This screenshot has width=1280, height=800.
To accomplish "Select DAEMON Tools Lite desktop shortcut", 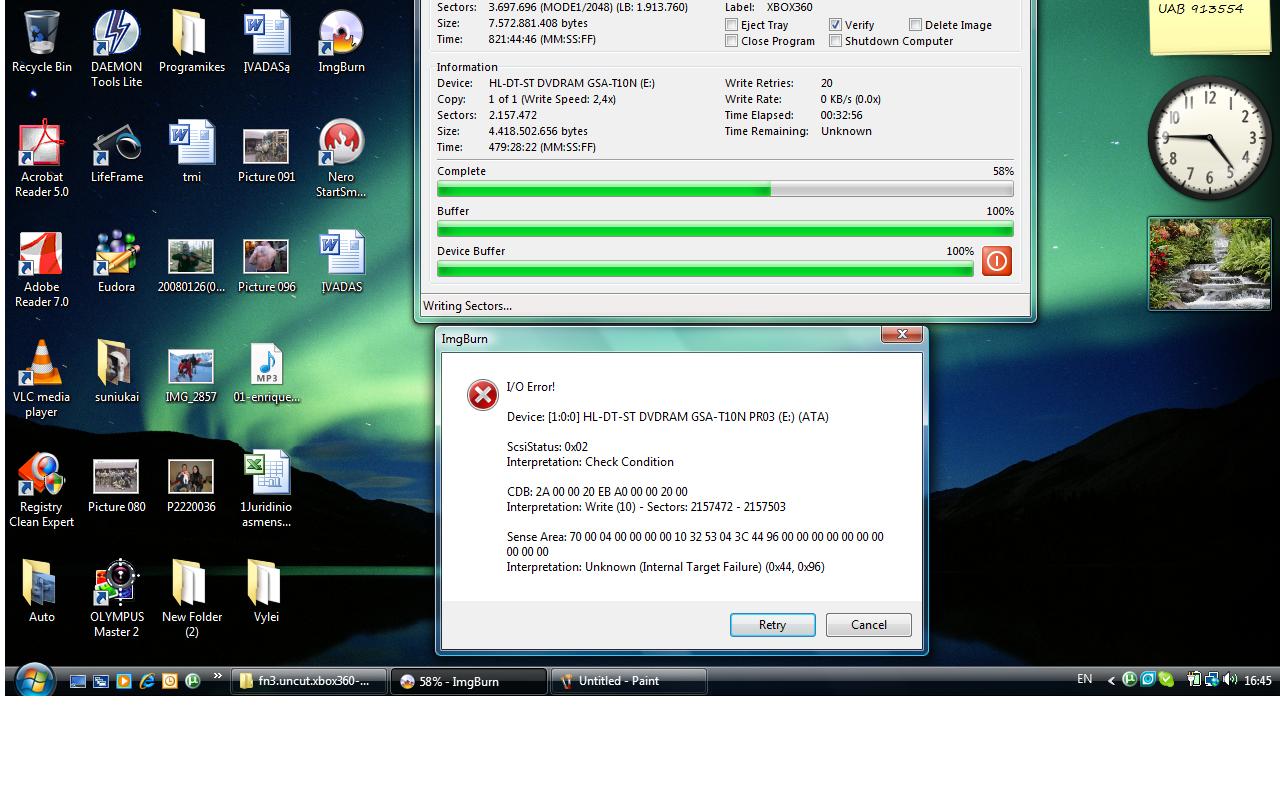I will point(116,49).
